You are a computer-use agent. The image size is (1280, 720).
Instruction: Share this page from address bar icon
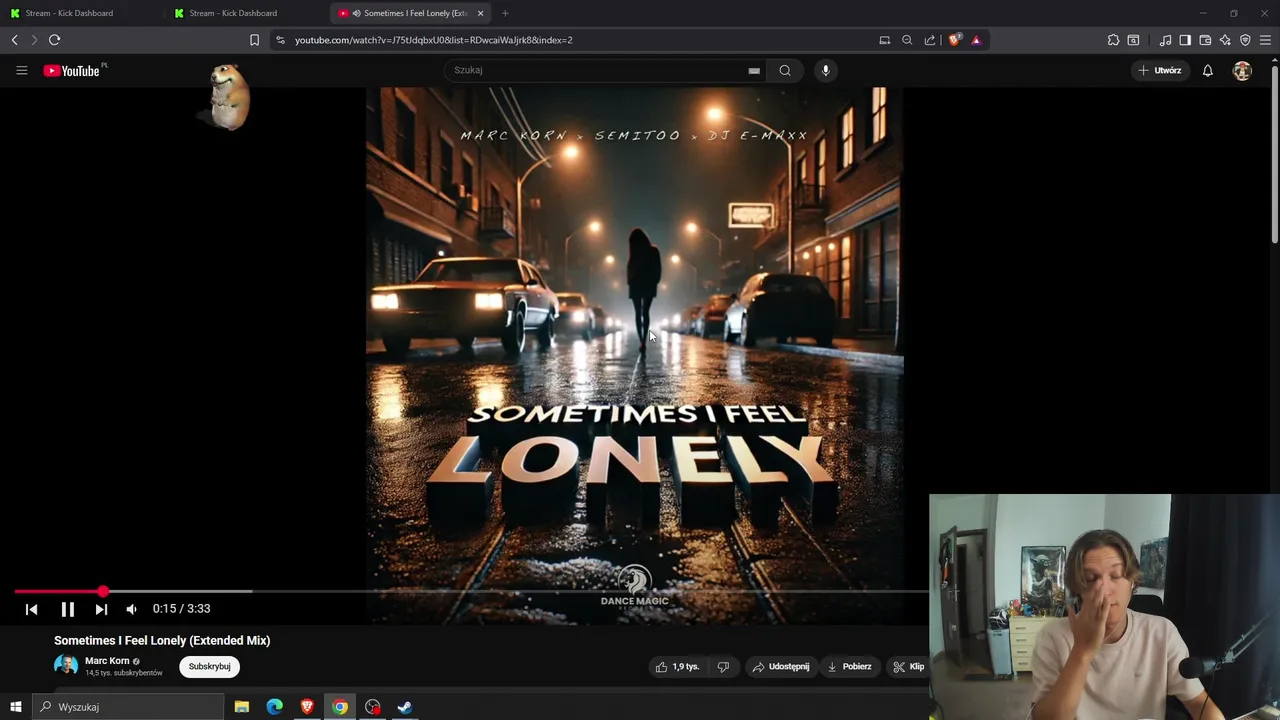tap(930, 40)
